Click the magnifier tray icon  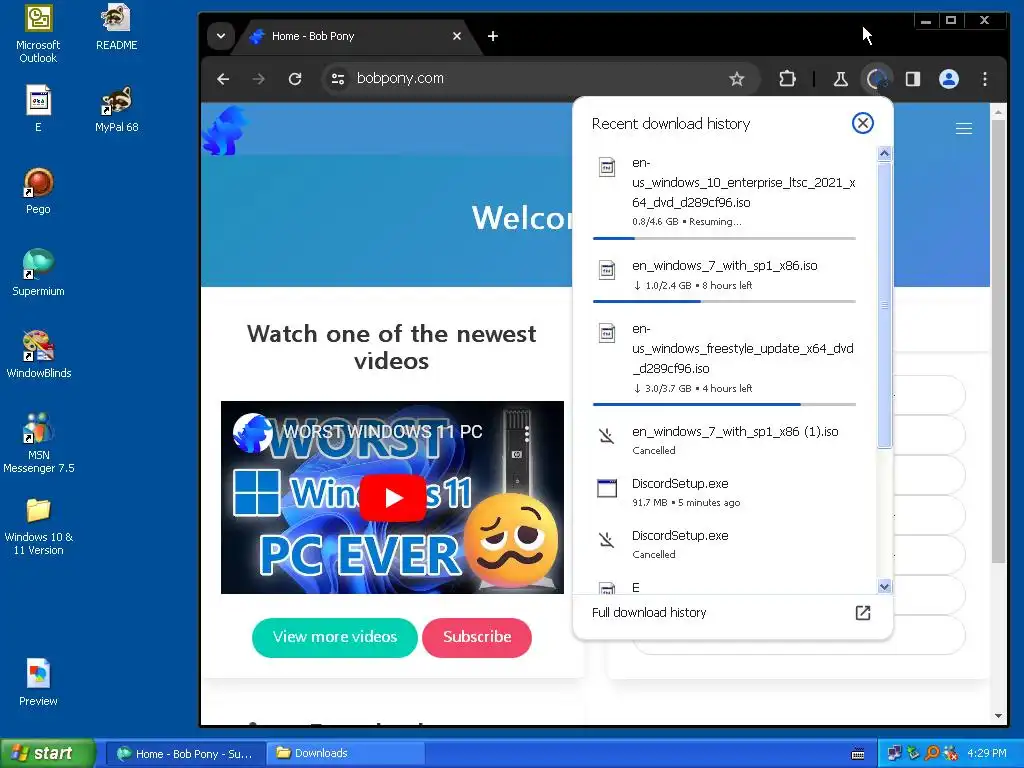pos(932,753)
